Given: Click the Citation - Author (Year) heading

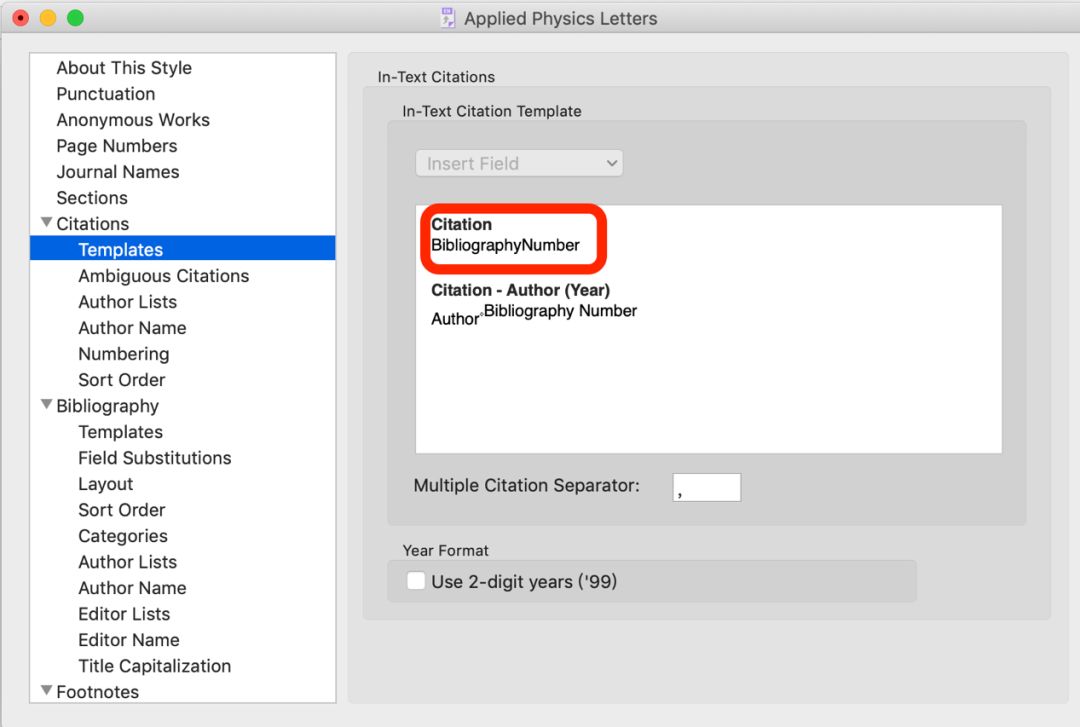Looking at the screenshot, I should (521, 290).
